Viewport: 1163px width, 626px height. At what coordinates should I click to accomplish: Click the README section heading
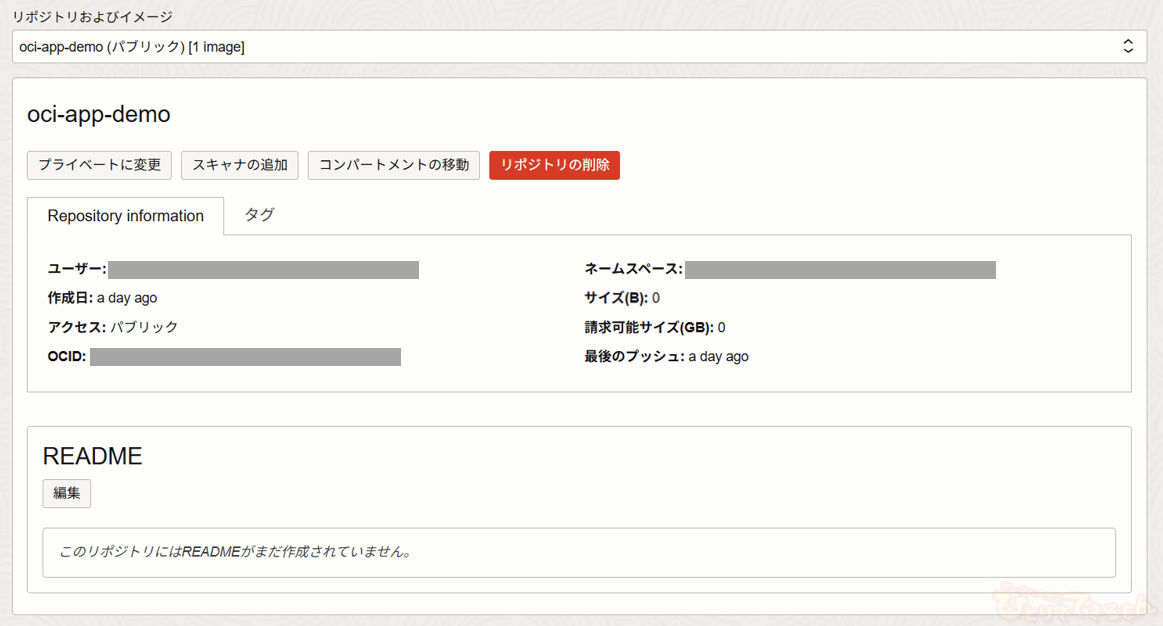(x=92, y=457)
